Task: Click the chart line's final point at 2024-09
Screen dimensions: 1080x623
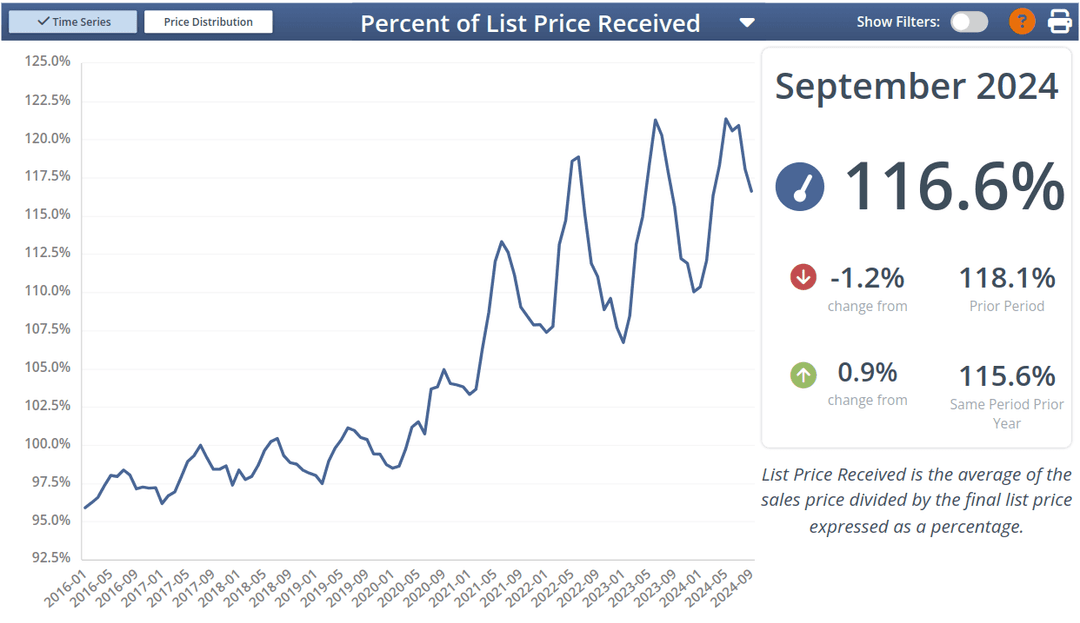Action: (x=751, y=190)
